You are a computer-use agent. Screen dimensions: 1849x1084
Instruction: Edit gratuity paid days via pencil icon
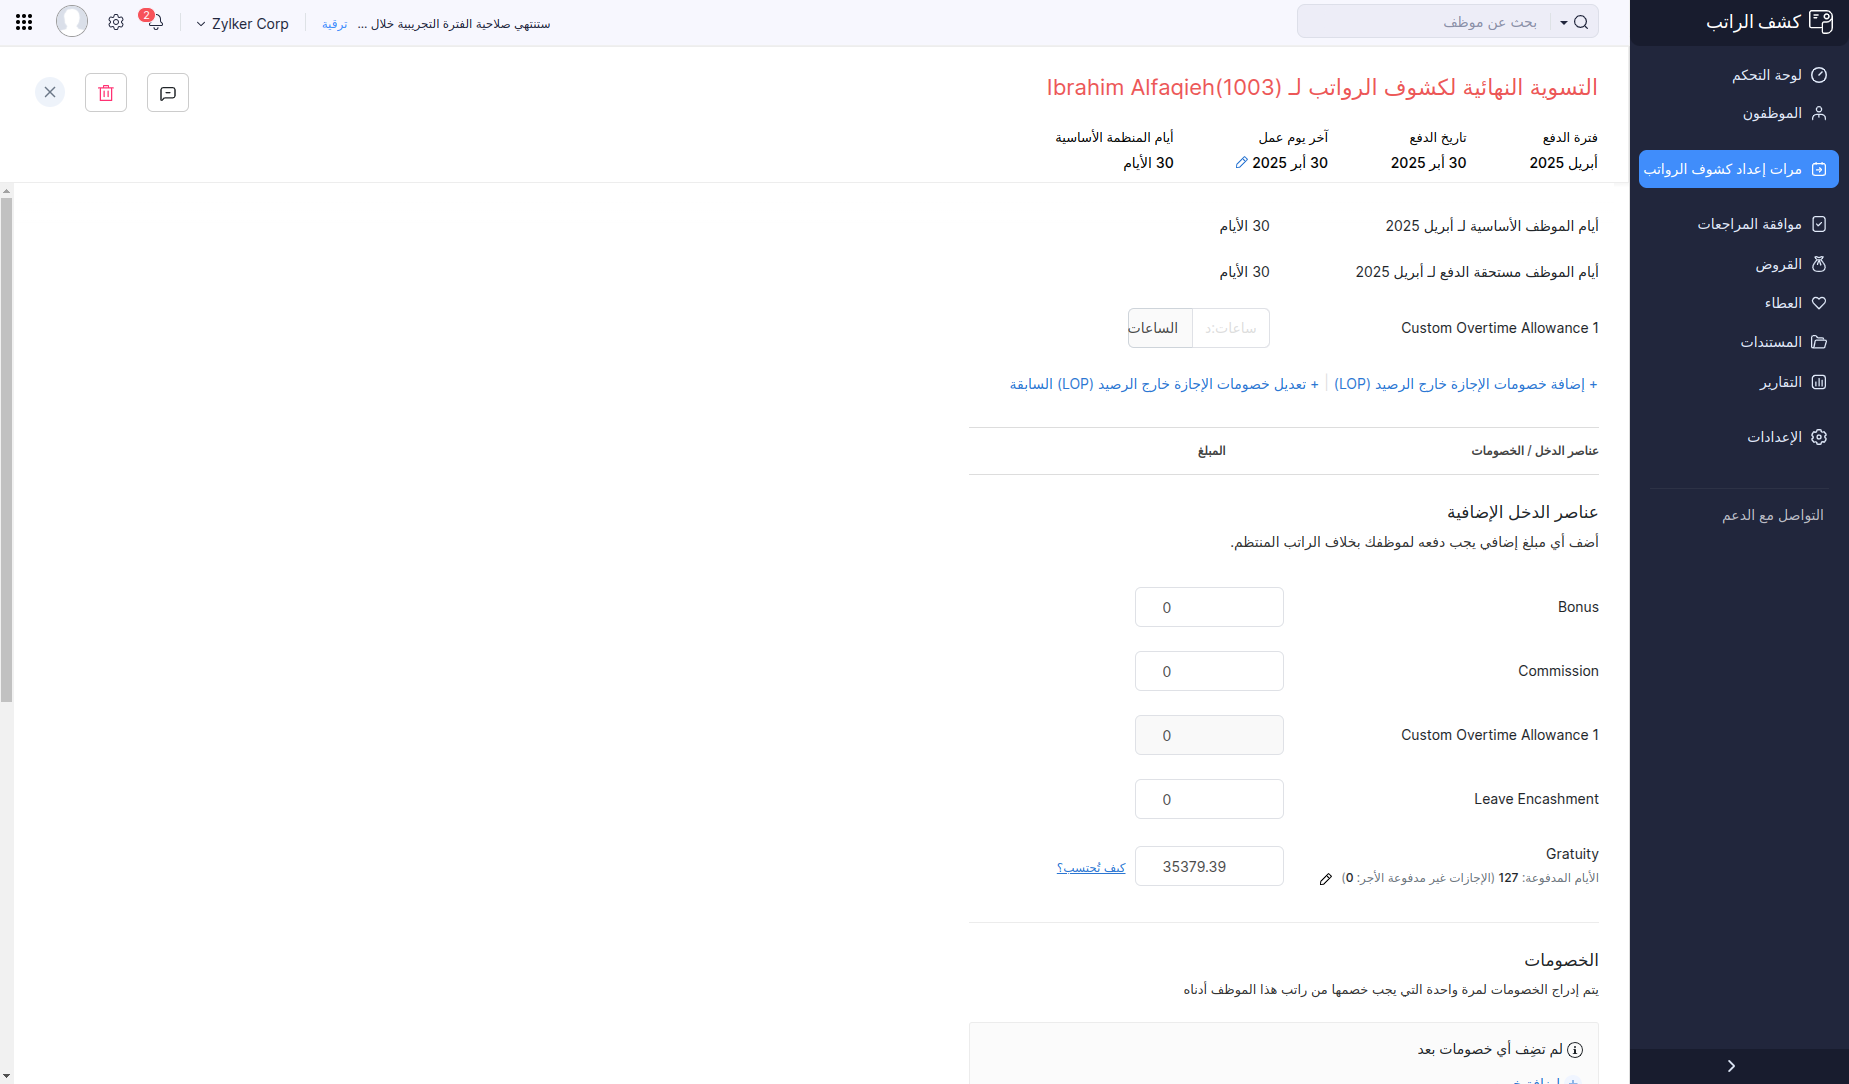tap(1326, 878)
